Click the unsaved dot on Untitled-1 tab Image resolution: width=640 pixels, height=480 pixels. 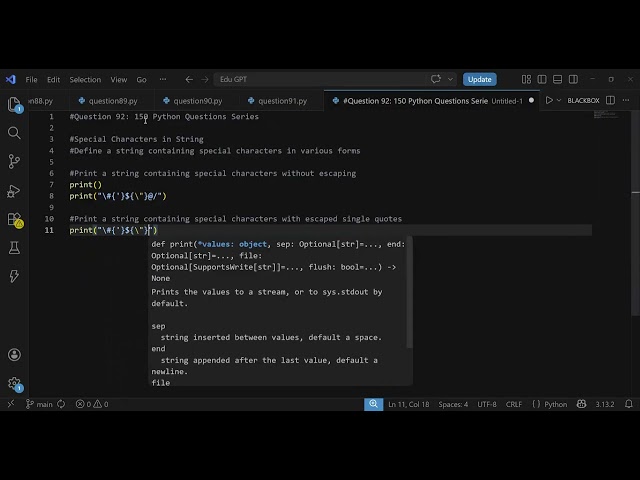pos(531,100)
